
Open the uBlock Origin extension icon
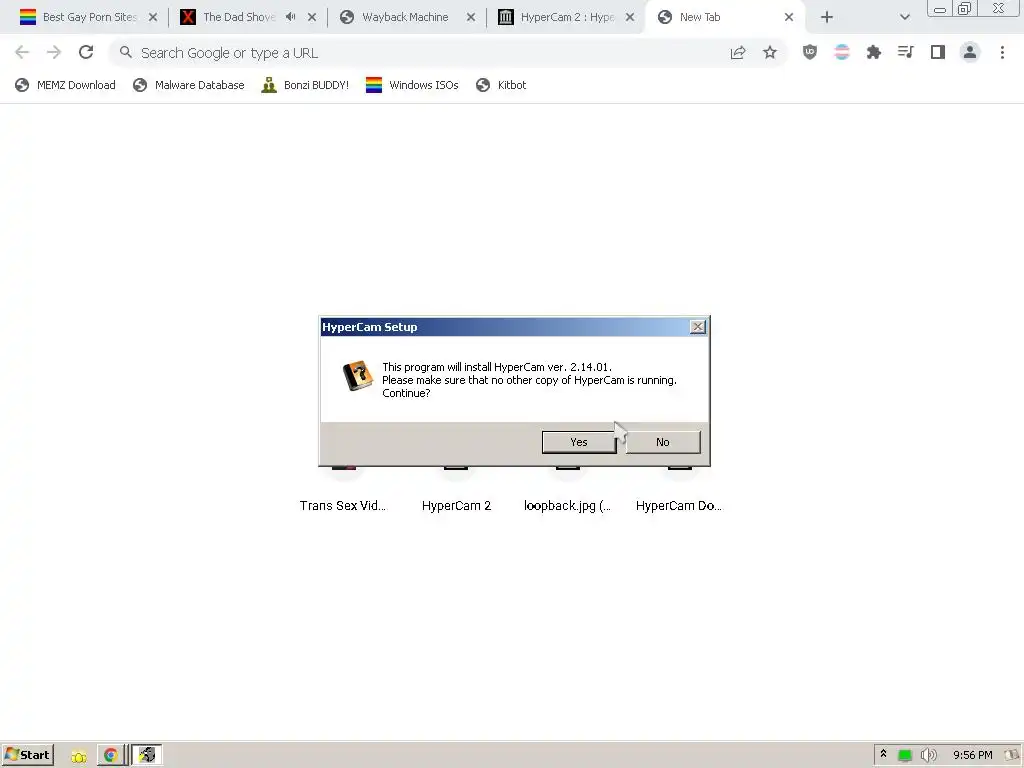810,52
